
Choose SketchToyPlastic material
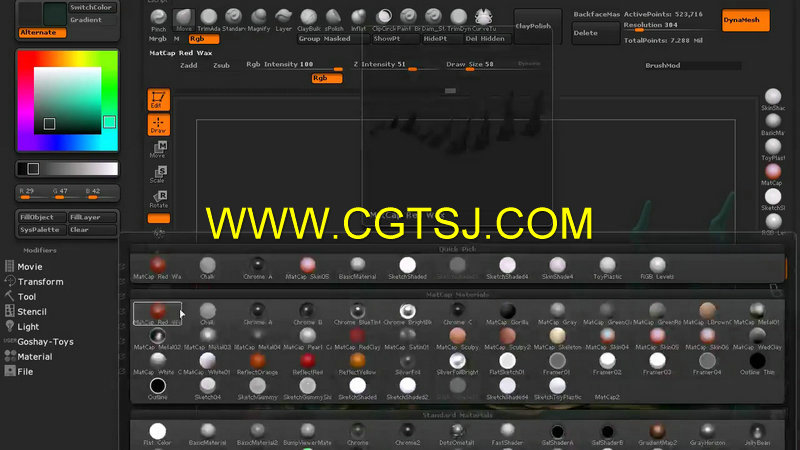tap(557, 388)
